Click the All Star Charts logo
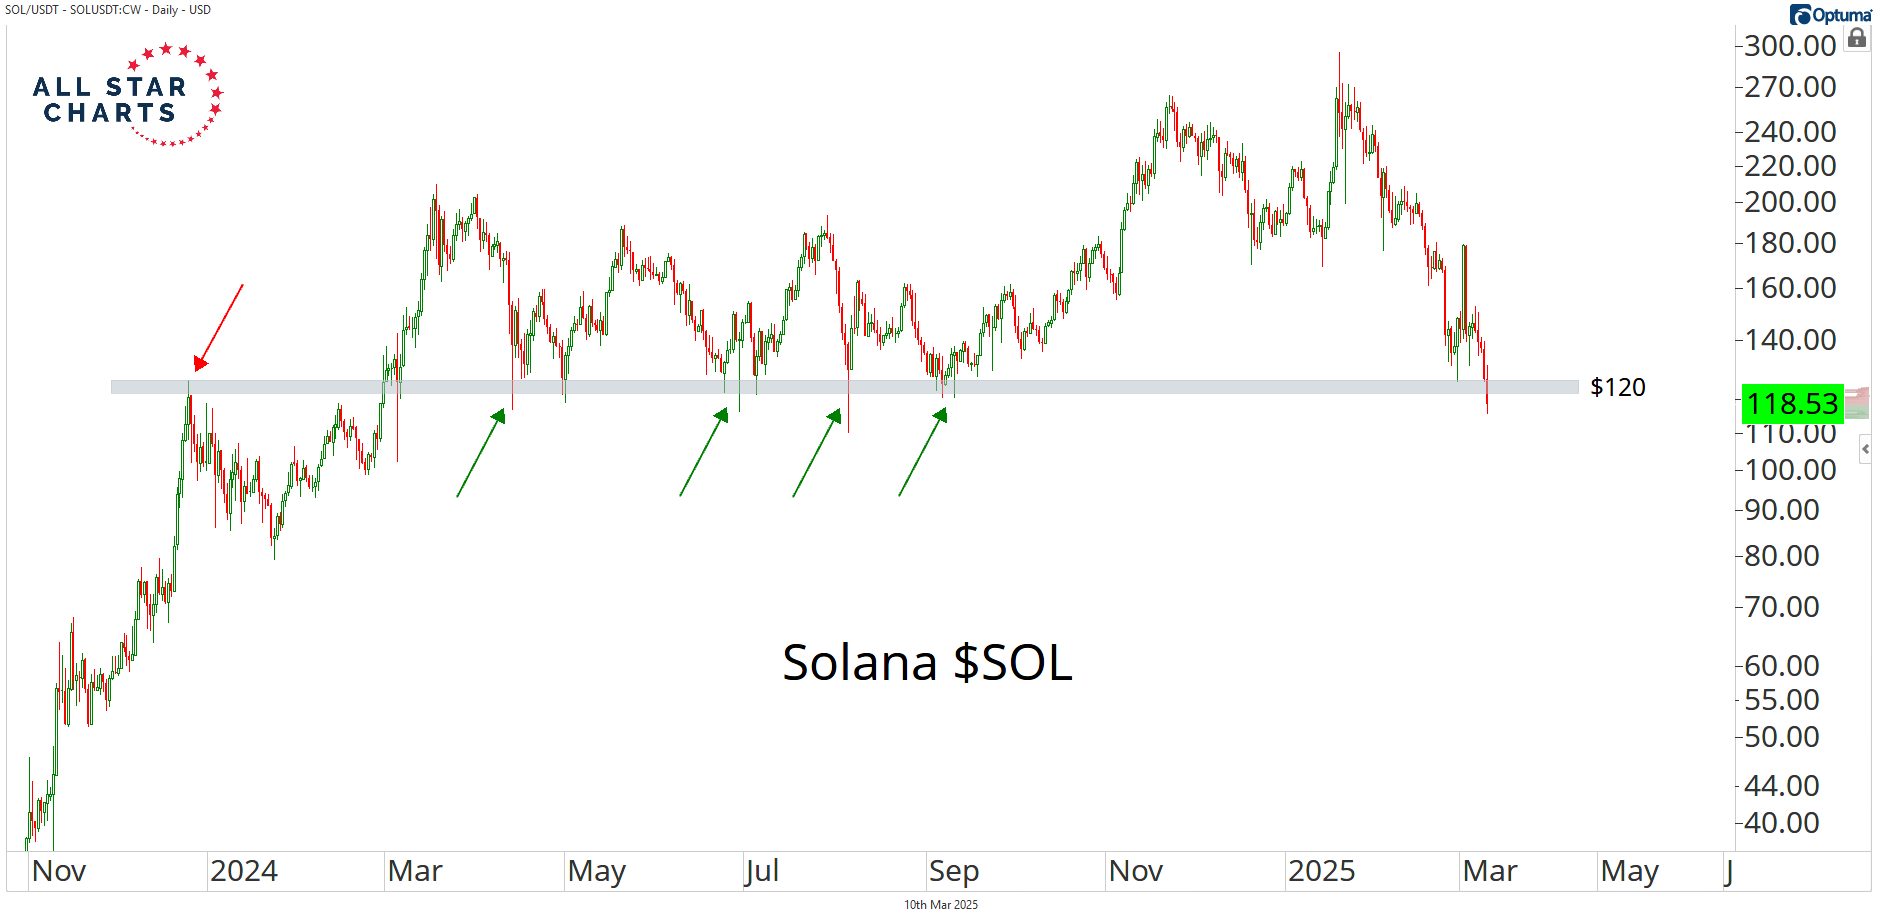 coord(127,97)
